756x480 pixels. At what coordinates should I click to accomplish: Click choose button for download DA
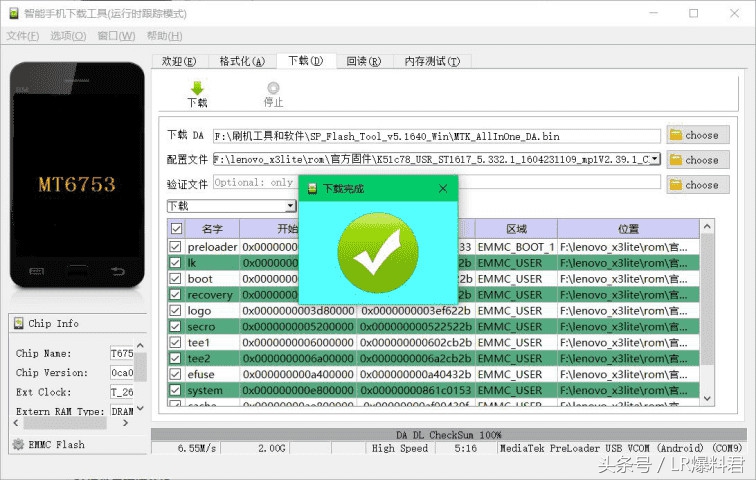pyautogui.click(x=698, y=135)
